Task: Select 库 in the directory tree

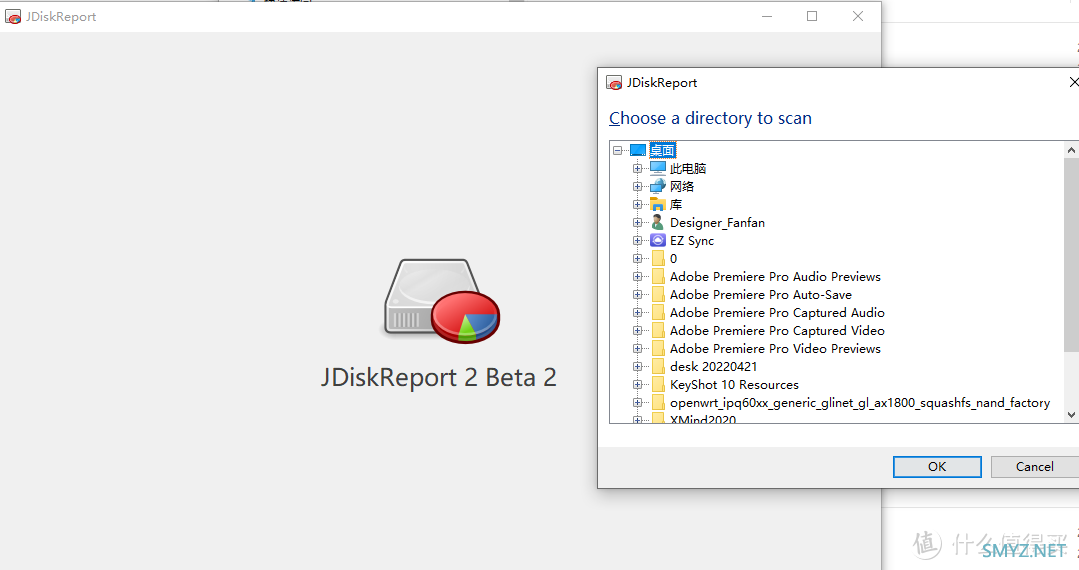Action: coord(676,204)
